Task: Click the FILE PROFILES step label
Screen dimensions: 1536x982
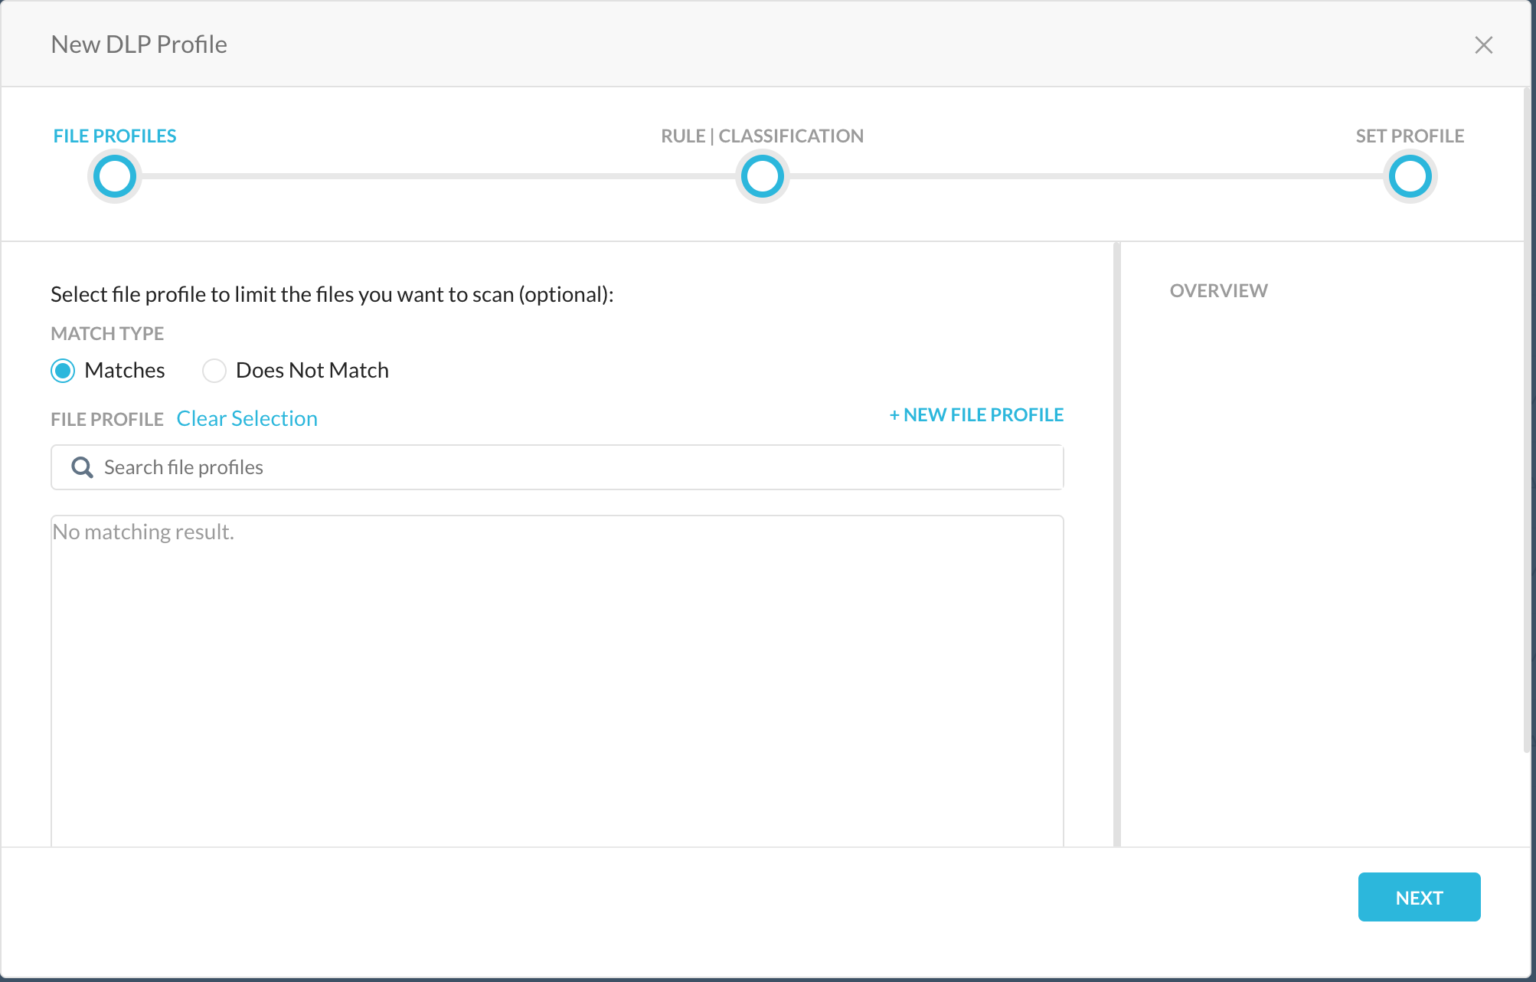Action: [x=114, y=135]
